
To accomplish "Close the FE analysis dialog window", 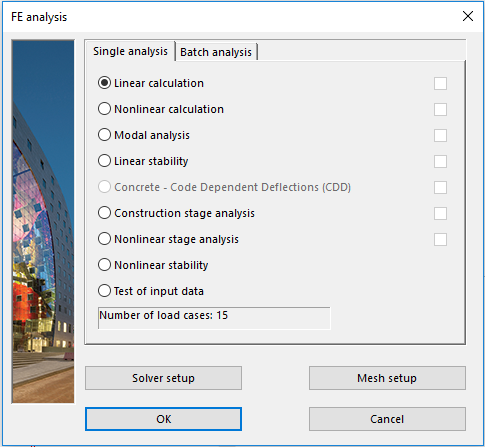I will point(468,16).
